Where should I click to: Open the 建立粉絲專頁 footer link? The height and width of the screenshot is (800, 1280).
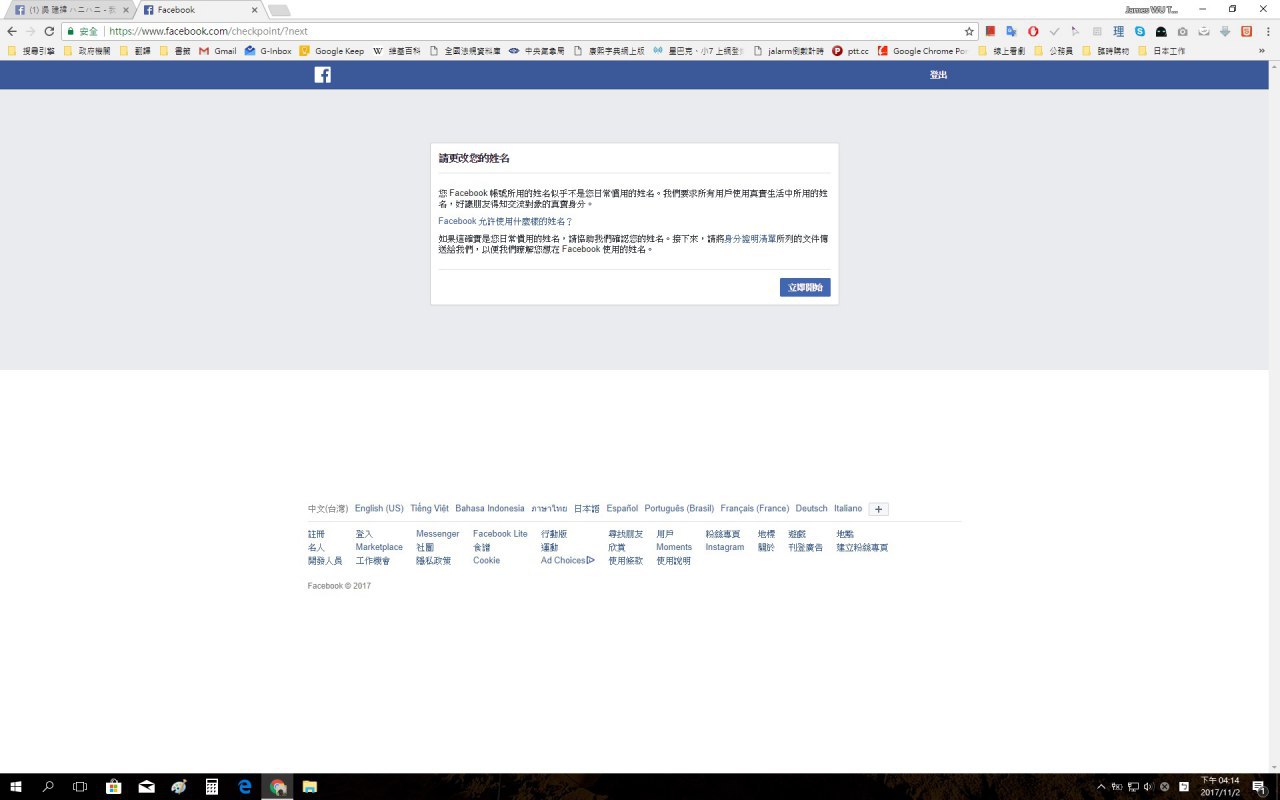pos(862,547)
